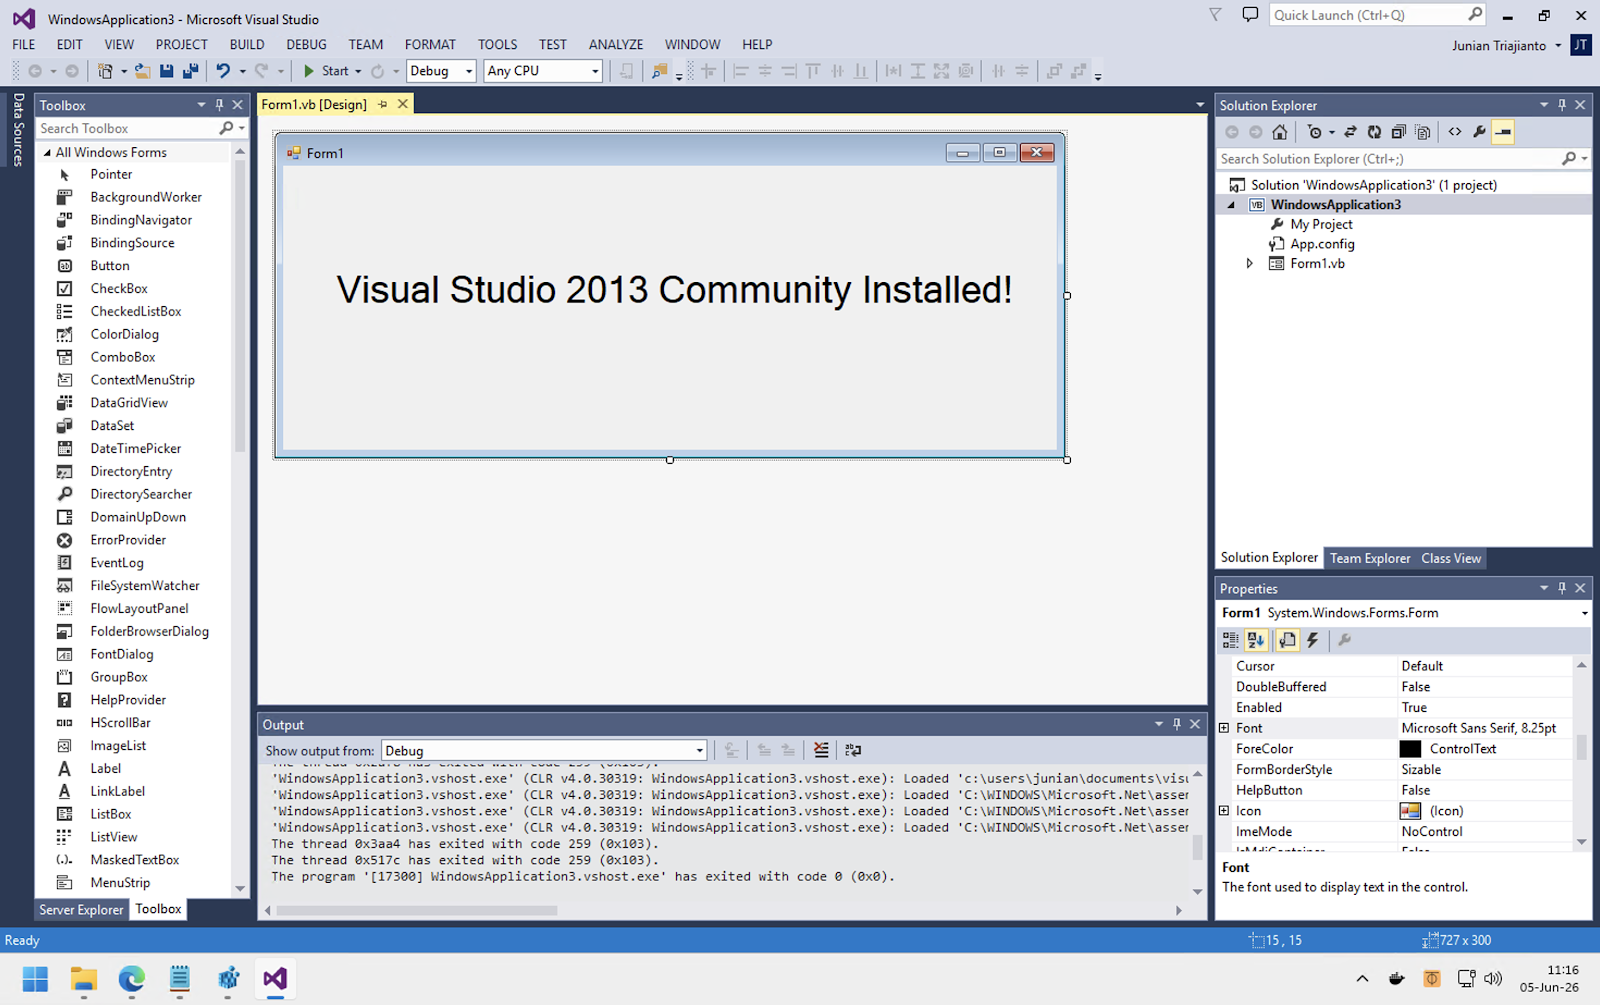Click the Pending Changes Filter clock icon

point(1315,132)
